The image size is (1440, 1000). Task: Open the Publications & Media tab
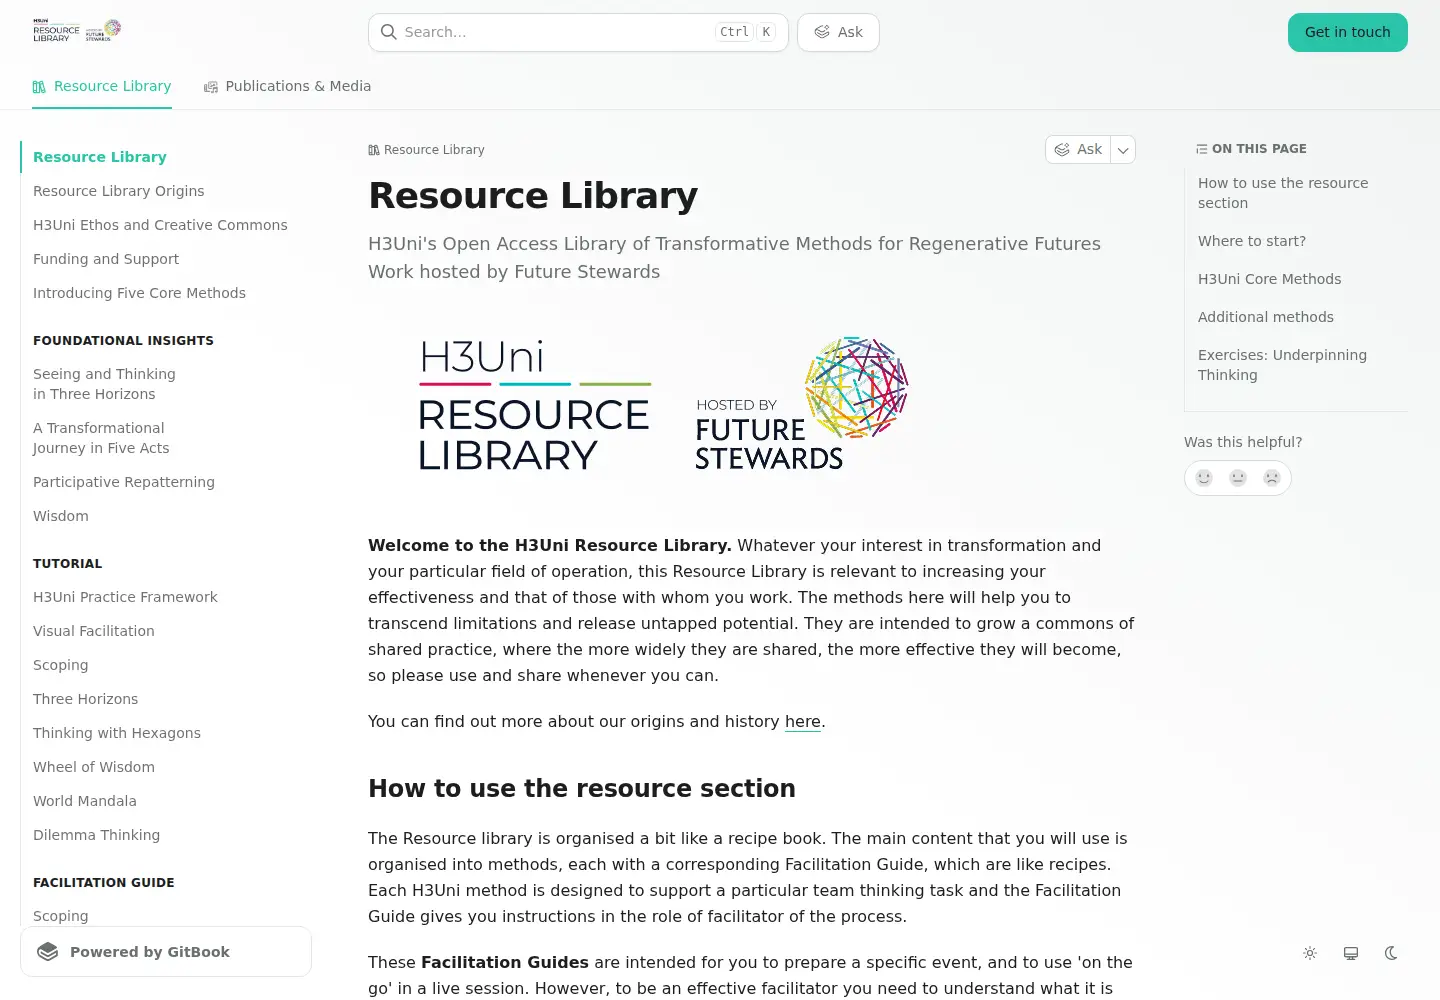[288, 87]
